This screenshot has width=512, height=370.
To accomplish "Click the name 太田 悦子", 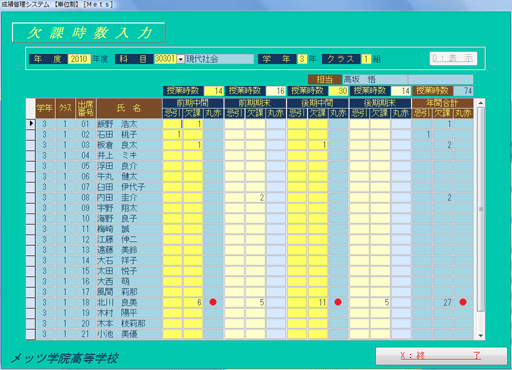I will pos(117,271).
